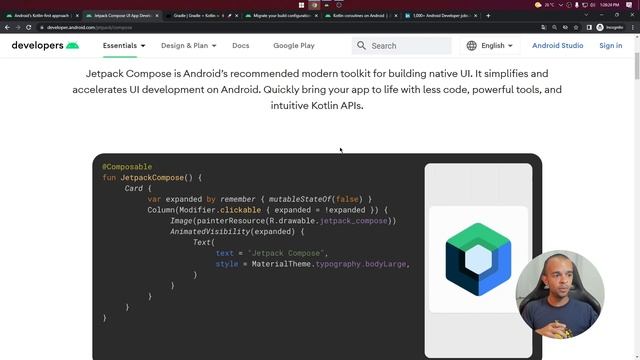Click 'AnimatedVisibility(expanded)' code line
This screenshot has width=640, height=360.
pyautogui.click(x=232, y=231)
